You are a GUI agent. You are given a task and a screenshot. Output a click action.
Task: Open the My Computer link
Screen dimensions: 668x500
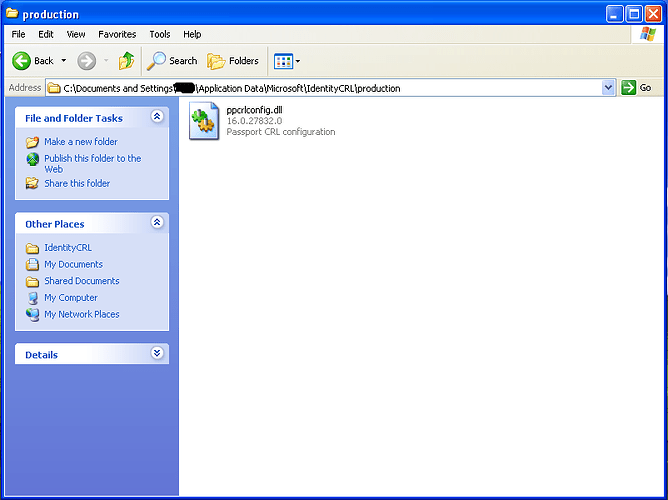(x=71, y=298)
